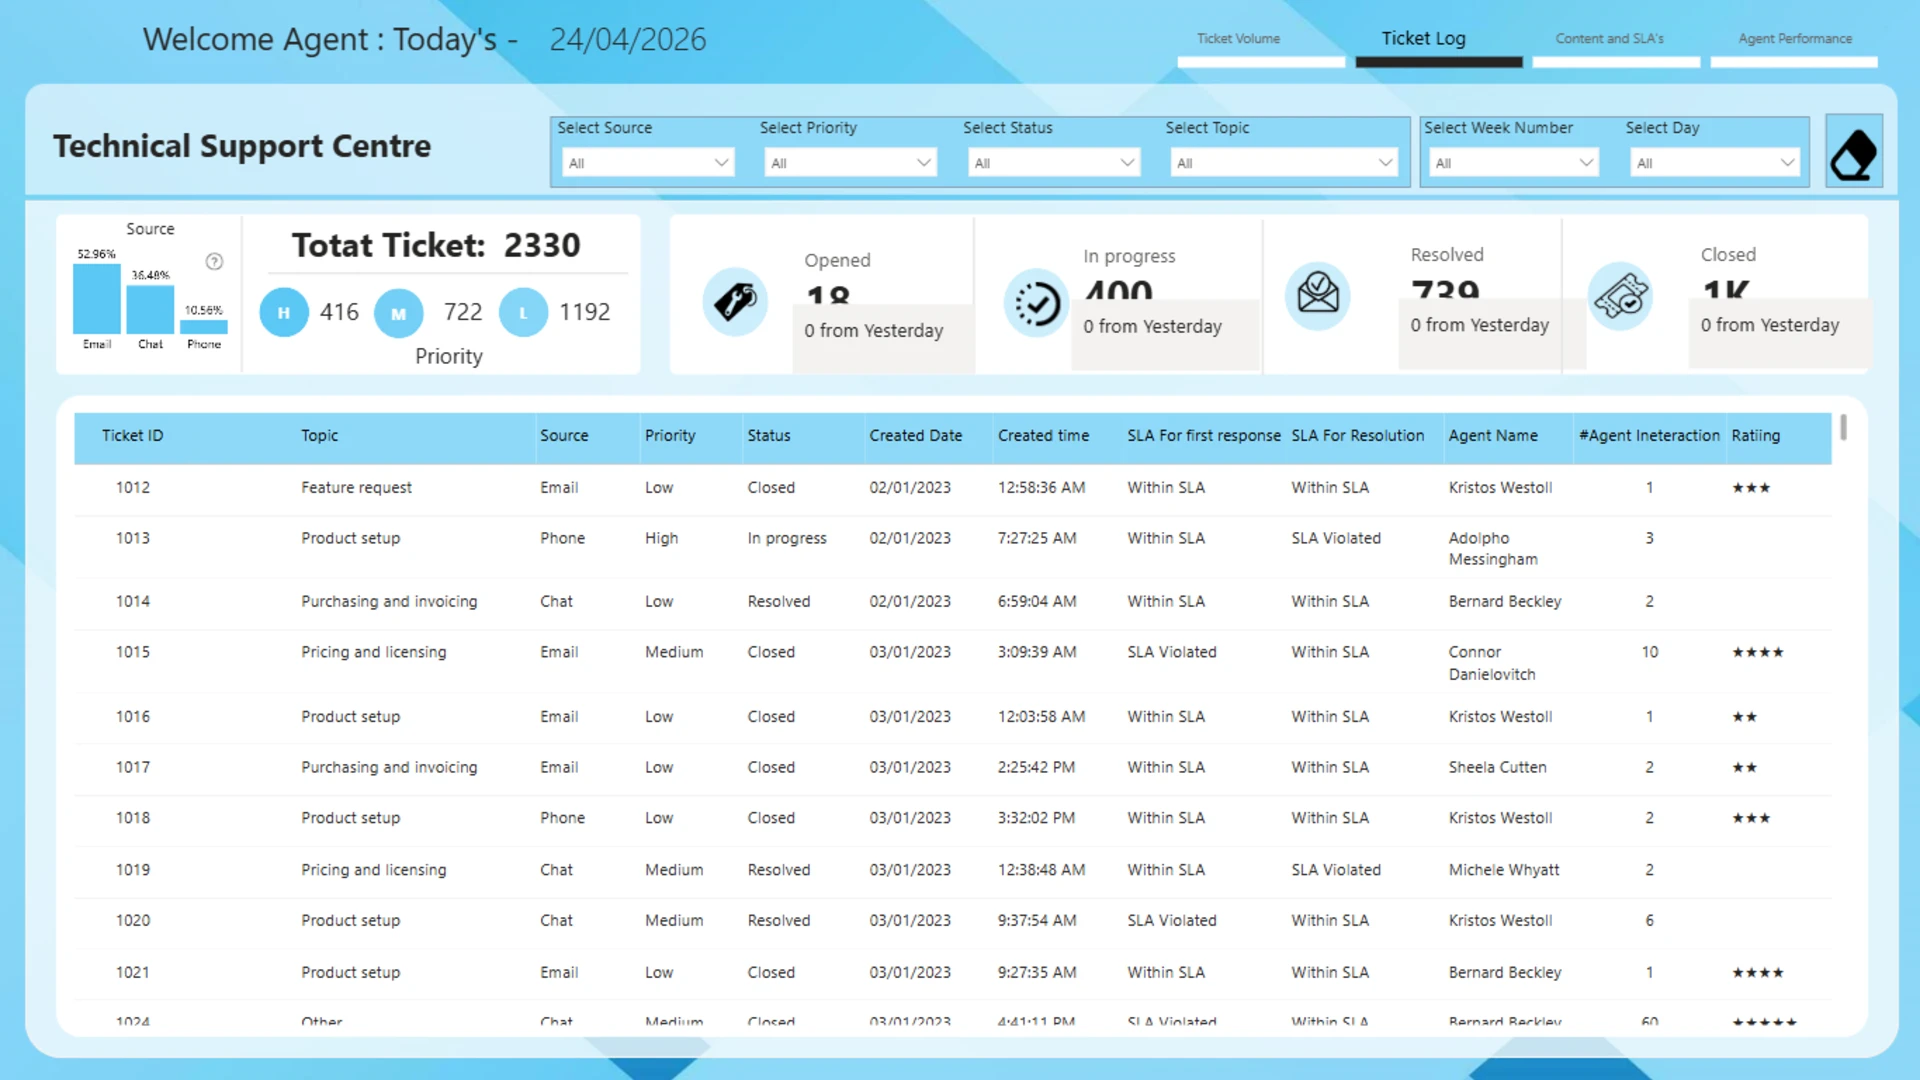
Task: Sort by the Created time column header
Action: point(1043,436)
